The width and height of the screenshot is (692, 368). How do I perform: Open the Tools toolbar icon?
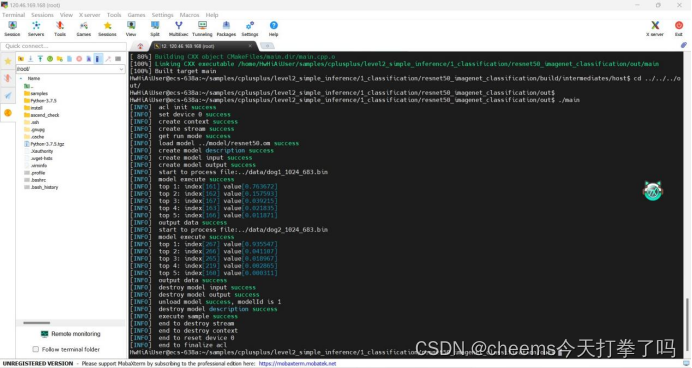coord(60,28)
